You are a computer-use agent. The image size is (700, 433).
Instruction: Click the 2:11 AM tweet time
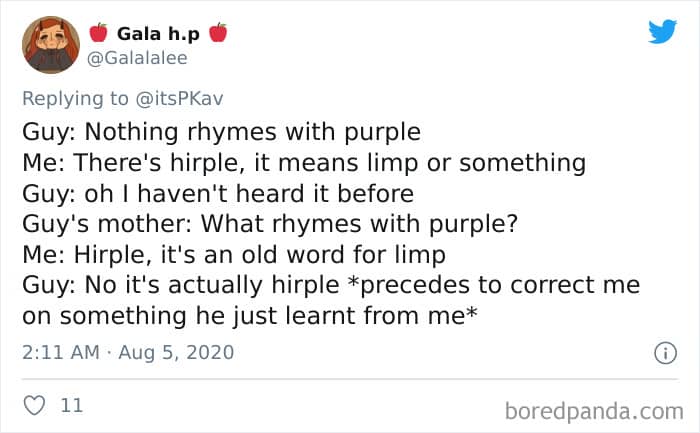(58, 352)
